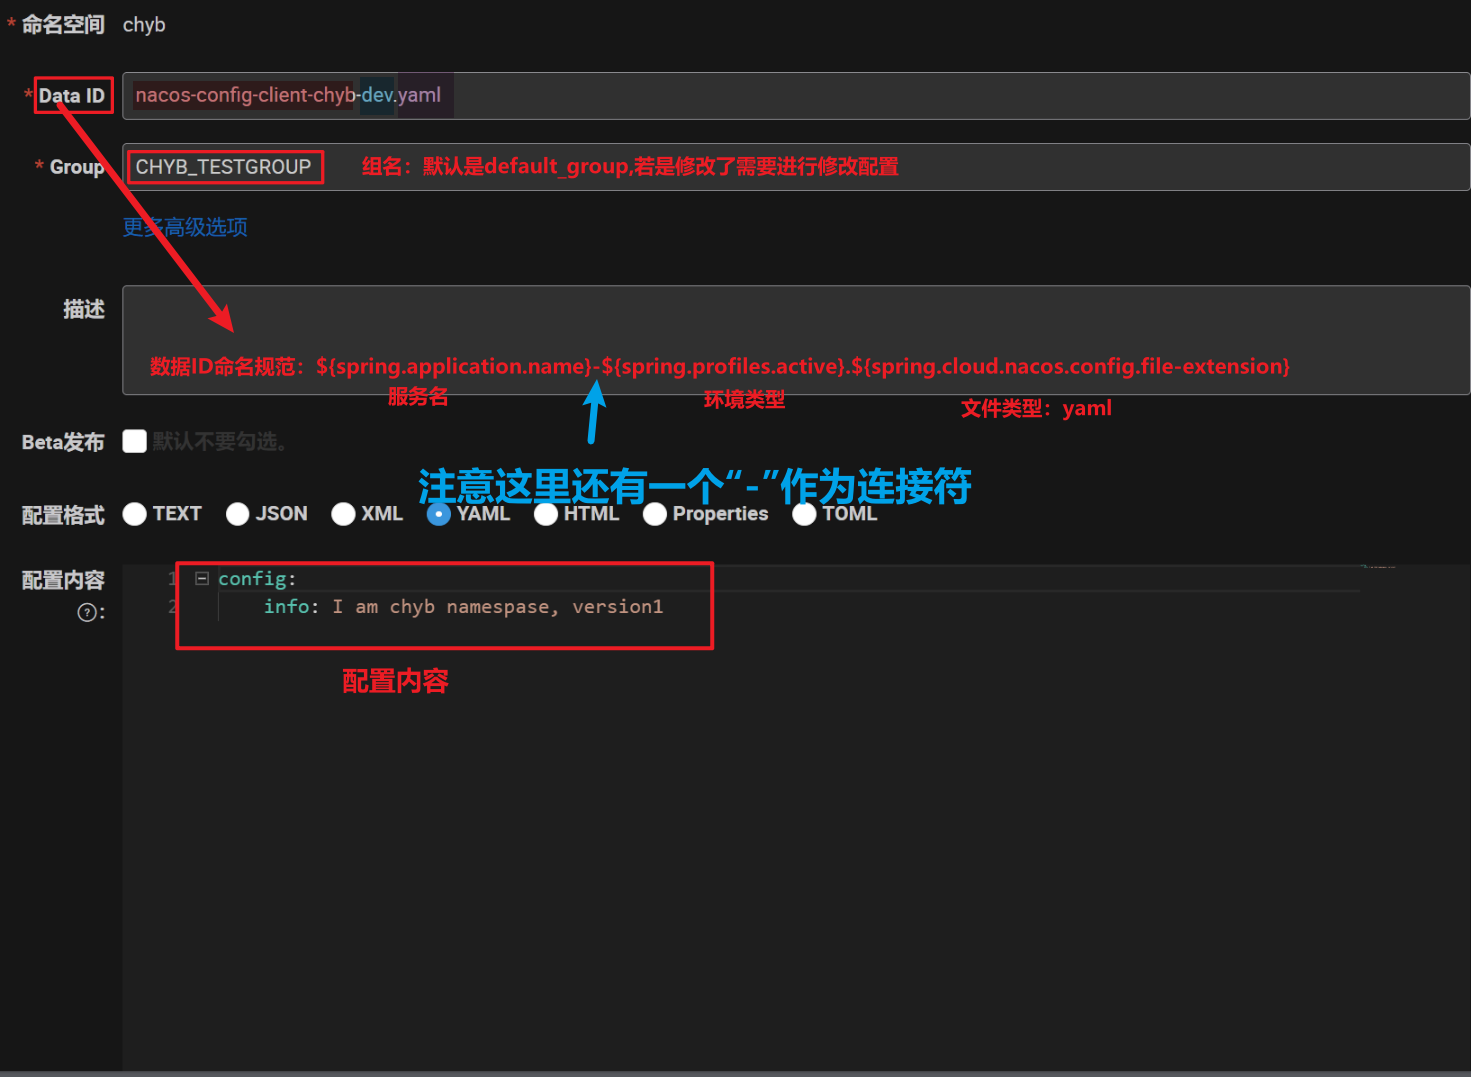1471x1077 pixels.
Task: Select the XML format radio button
Action: pos(343,514)
